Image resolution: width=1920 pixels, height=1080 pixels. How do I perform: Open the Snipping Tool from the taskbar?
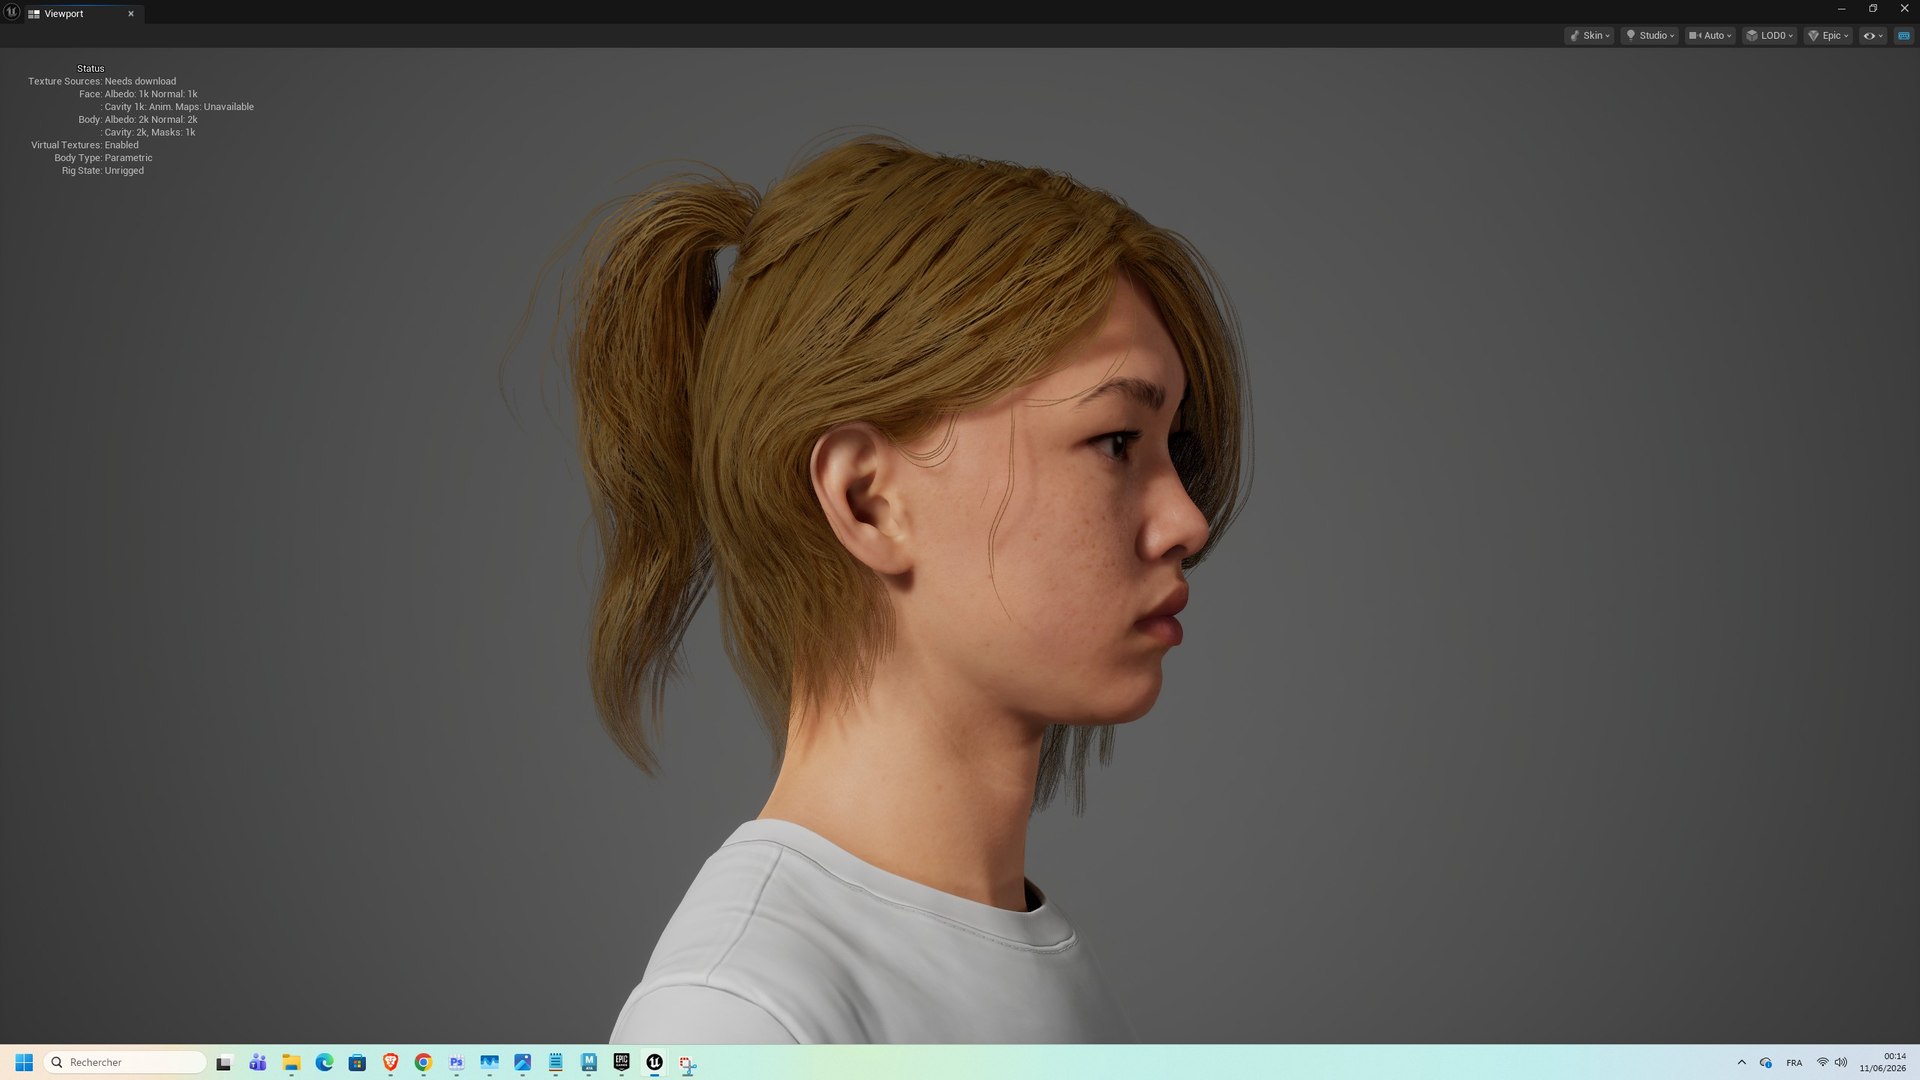point(687,1063)
